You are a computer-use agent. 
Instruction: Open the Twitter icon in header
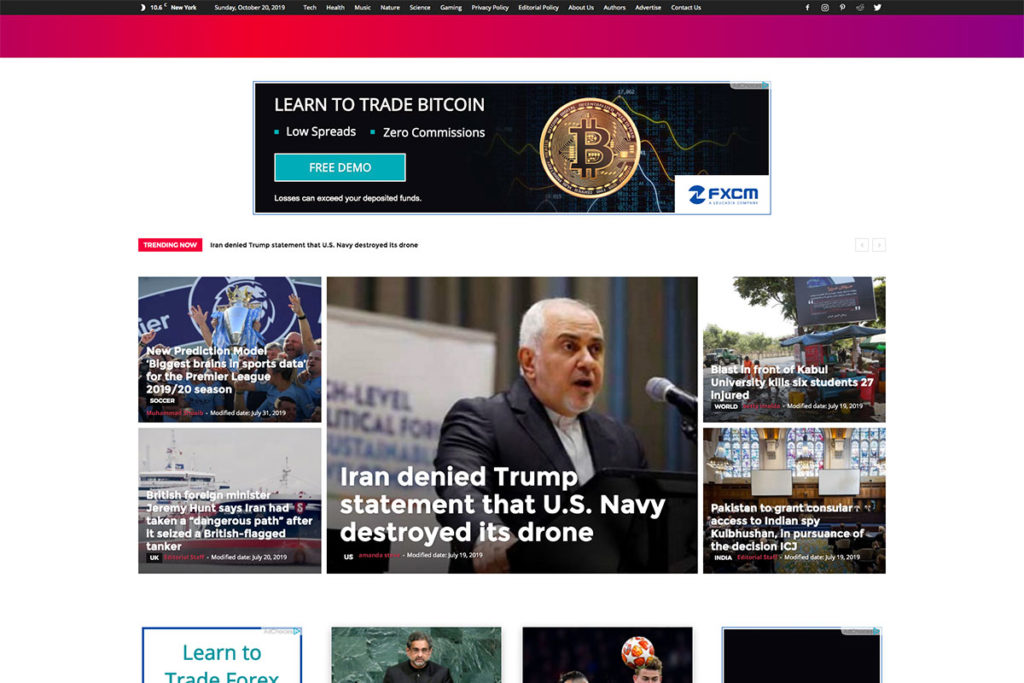877,7
